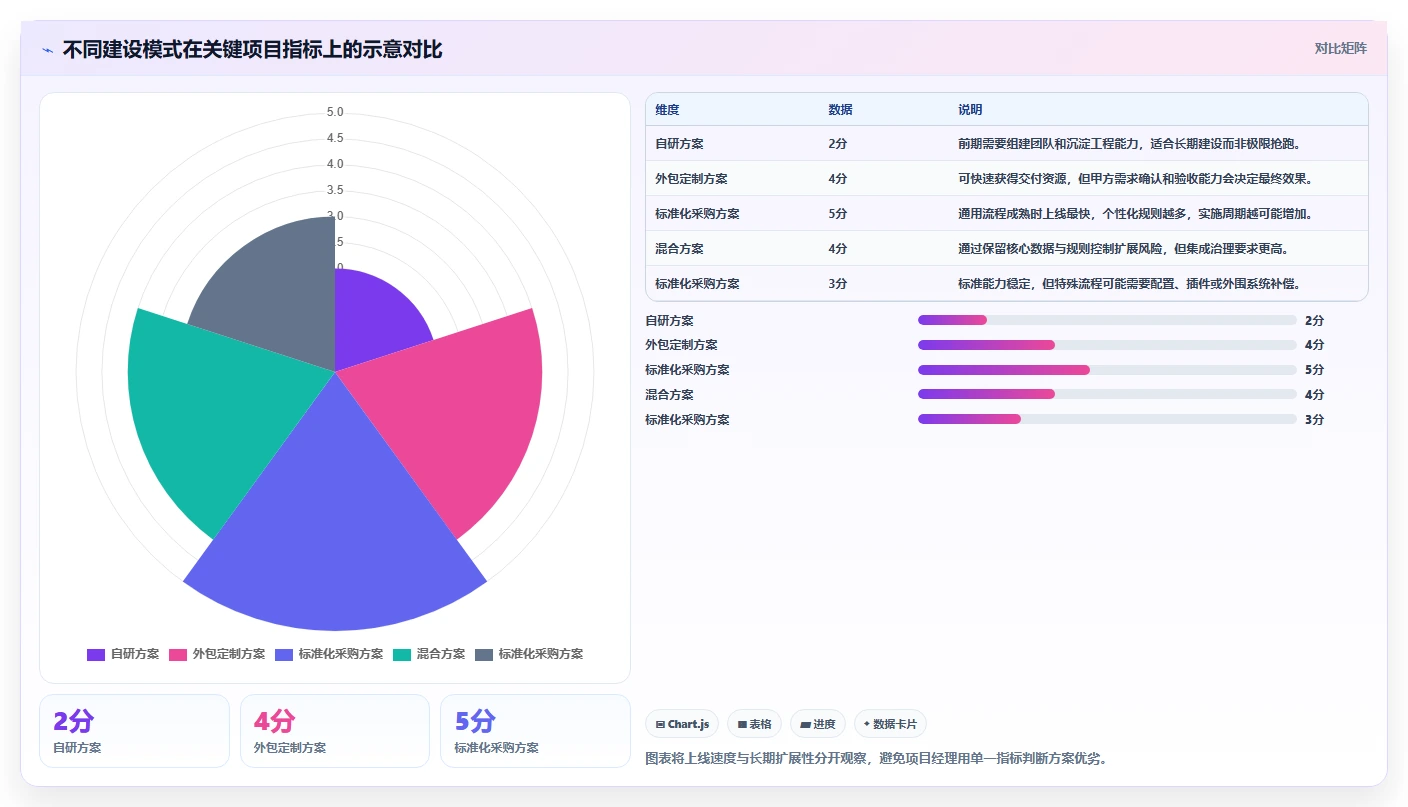Click the footer note starting with 图表将上线速度
Image resolution: width=1408 pixels, height=807 pixels.
pos(876,759)
